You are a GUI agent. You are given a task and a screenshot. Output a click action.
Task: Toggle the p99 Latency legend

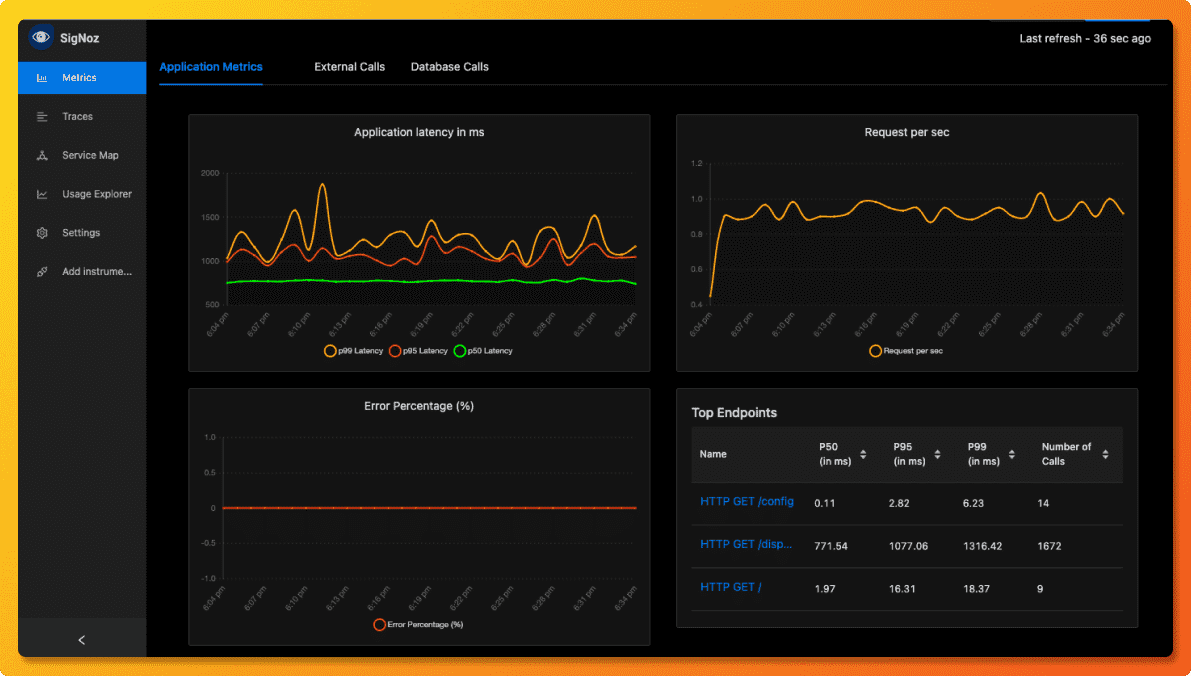[x=353, y=350]
